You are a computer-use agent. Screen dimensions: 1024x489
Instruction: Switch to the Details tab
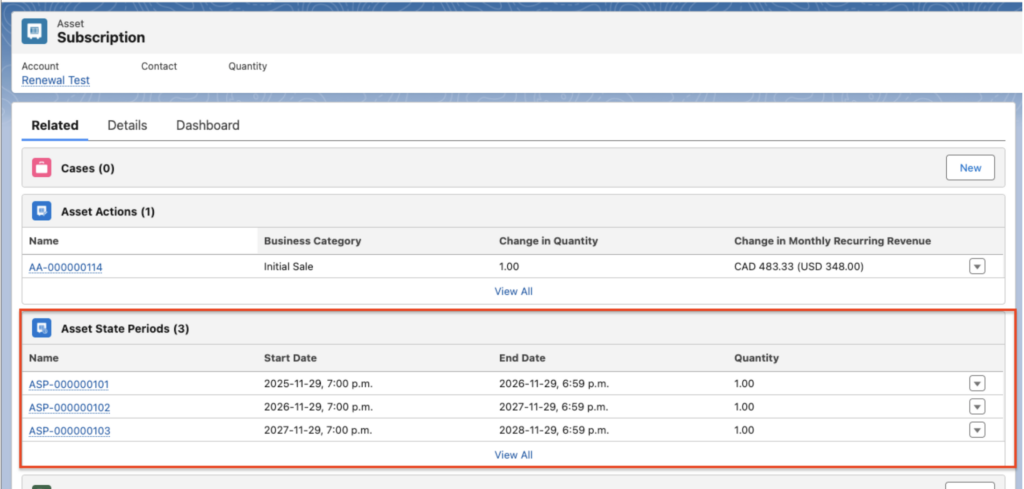(x=127, y=125)
